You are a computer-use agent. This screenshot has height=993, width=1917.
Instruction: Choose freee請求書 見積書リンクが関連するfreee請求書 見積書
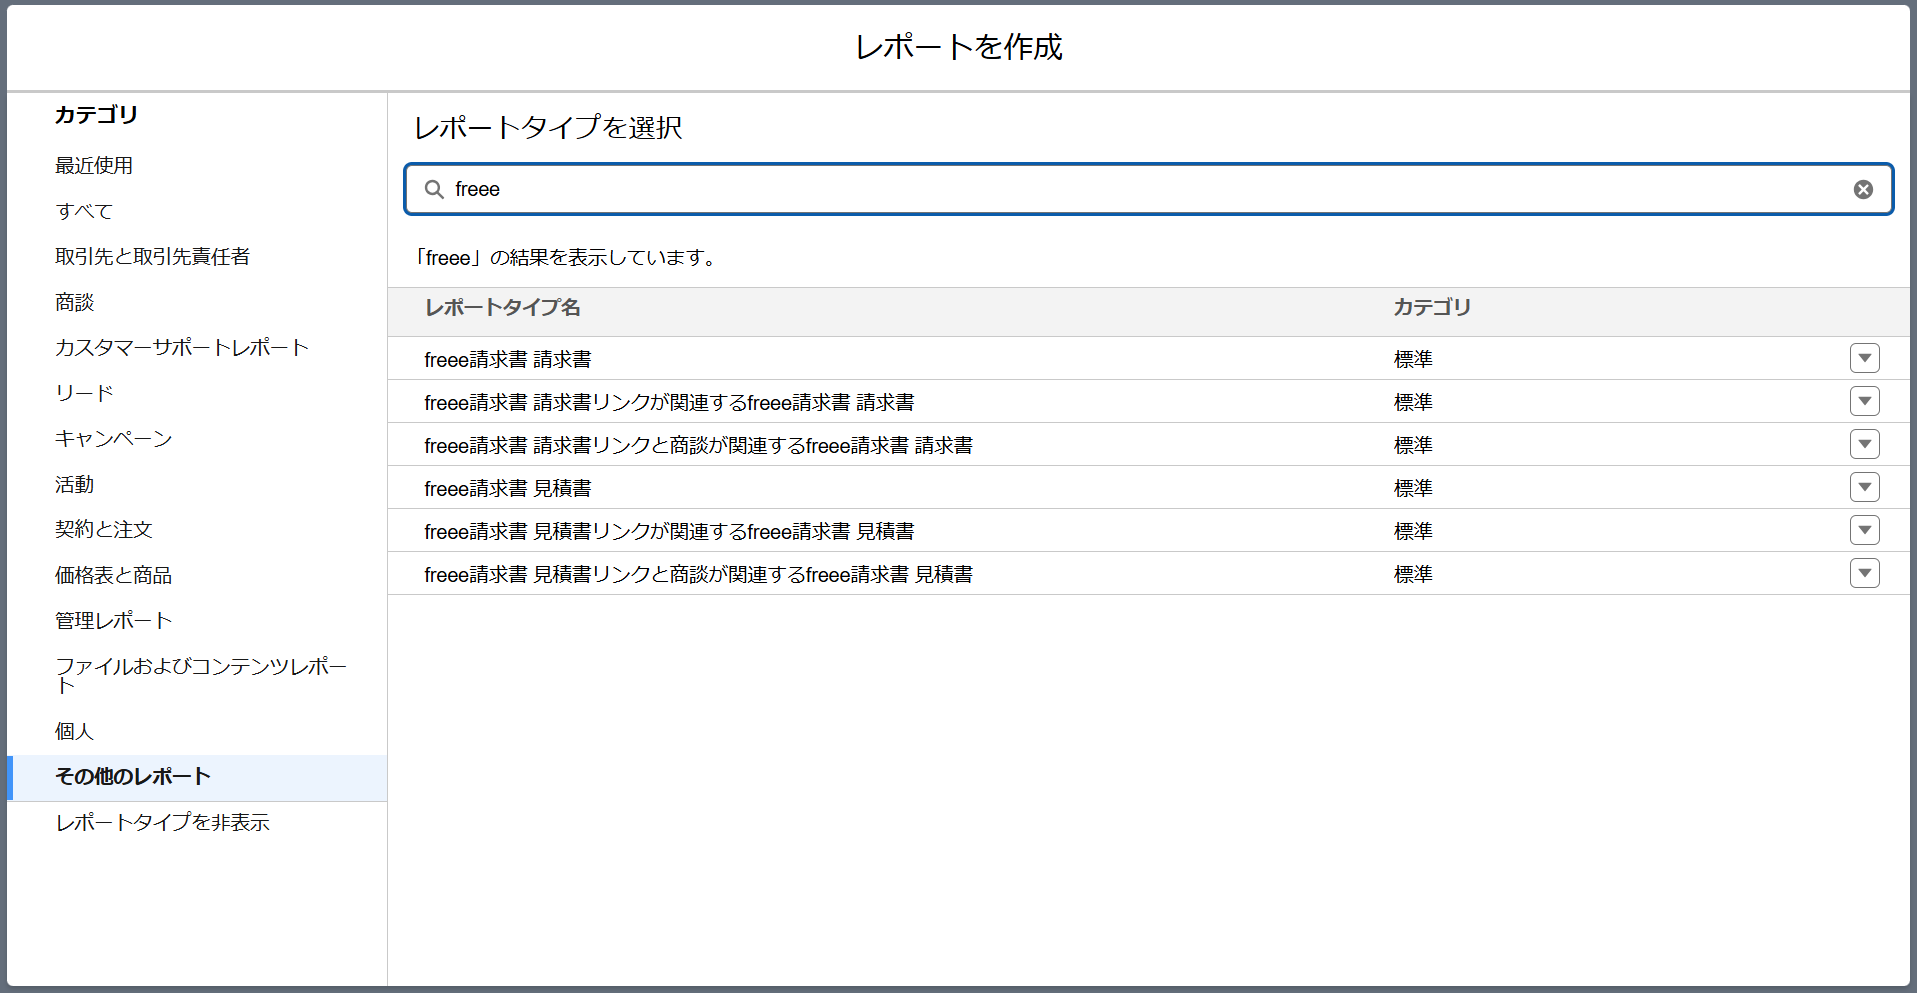[669, 531]
